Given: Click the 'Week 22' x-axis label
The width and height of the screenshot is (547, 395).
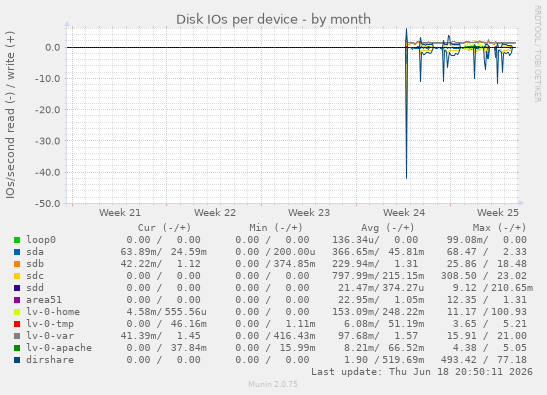Looking at the screenshot, I should coord(215,213).
